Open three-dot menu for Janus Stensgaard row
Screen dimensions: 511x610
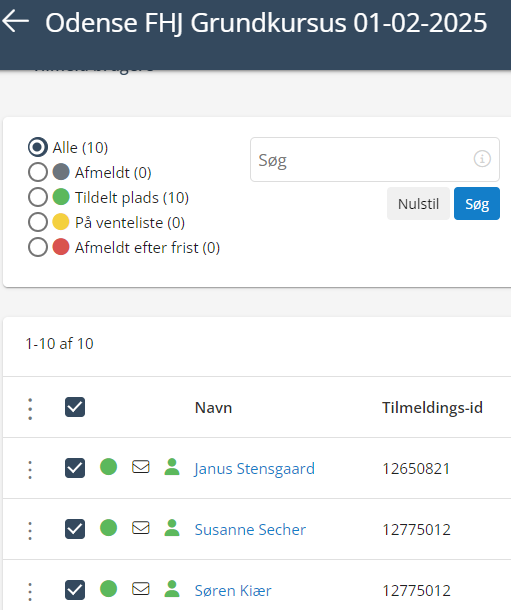(x=30, y=470)
